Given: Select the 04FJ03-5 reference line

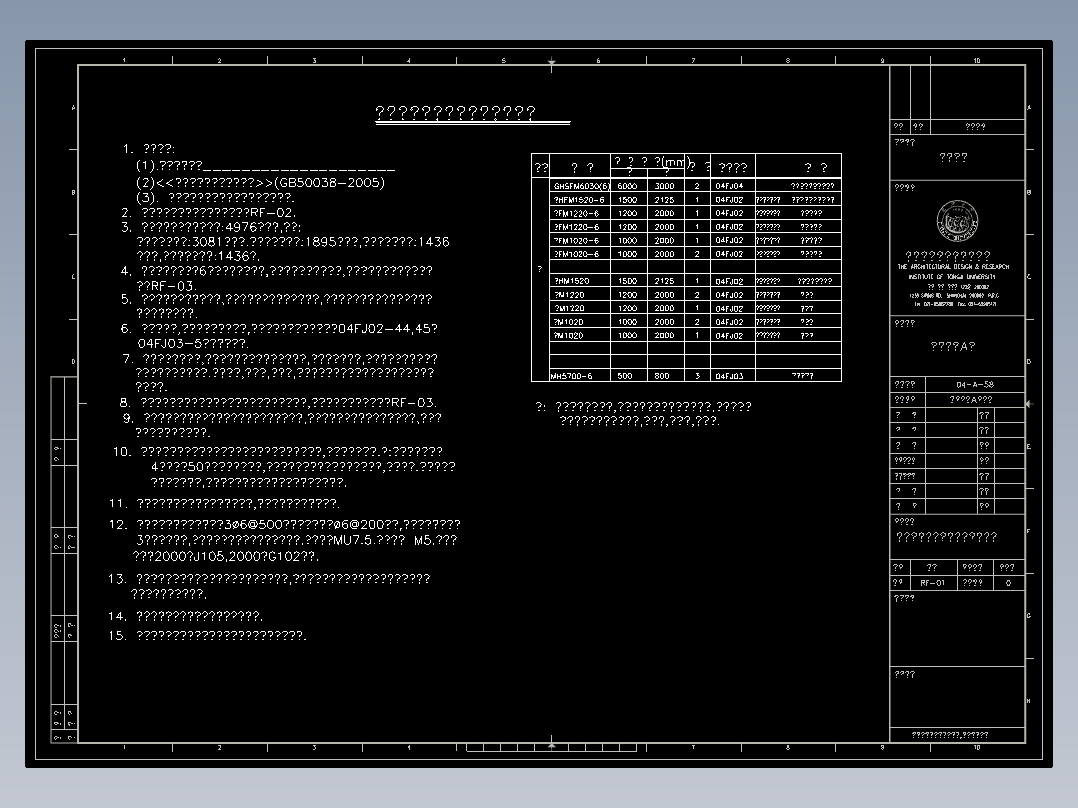Looking at the screenshot, I should coord(192,343).
